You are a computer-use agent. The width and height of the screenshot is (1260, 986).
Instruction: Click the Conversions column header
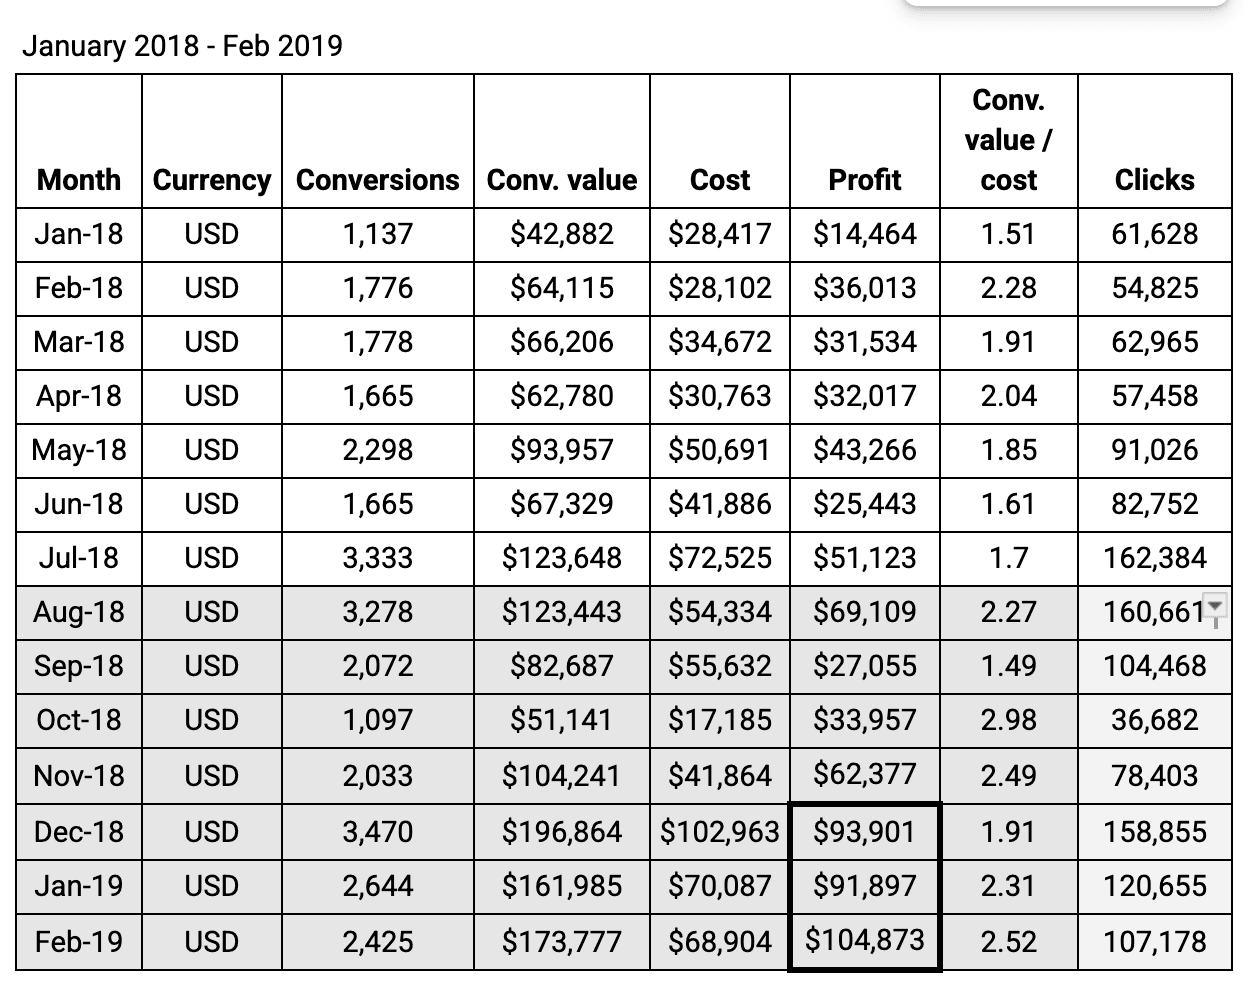(378, 180)
